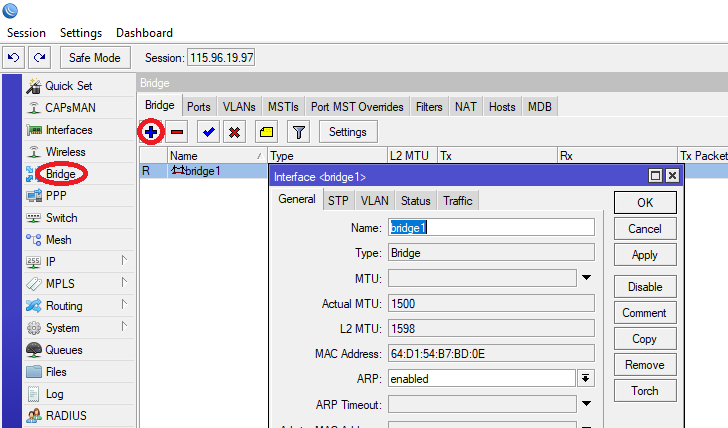728x428 pixels.
Task: Open the Dashboard menu
Action: [x=144, y=33]
